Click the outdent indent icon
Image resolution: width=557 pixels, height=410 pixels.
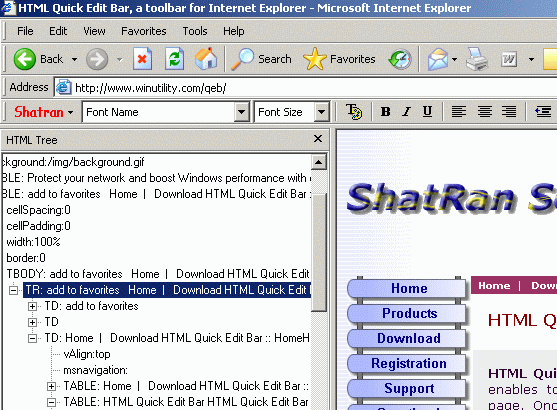pos(543,112)
